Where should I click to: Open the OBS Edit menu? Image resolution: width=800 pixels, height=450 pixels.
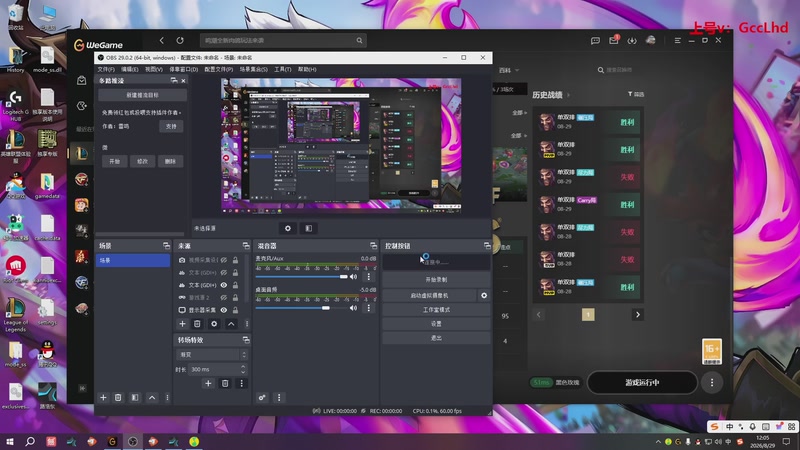coord(130,69)
